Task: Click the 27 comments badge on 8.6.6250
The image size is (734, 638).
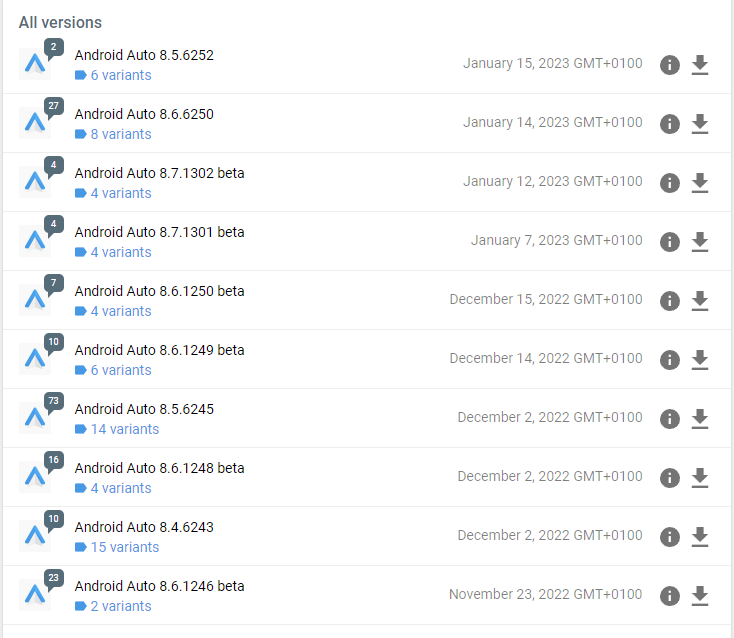Action: [x=54, y=106]
